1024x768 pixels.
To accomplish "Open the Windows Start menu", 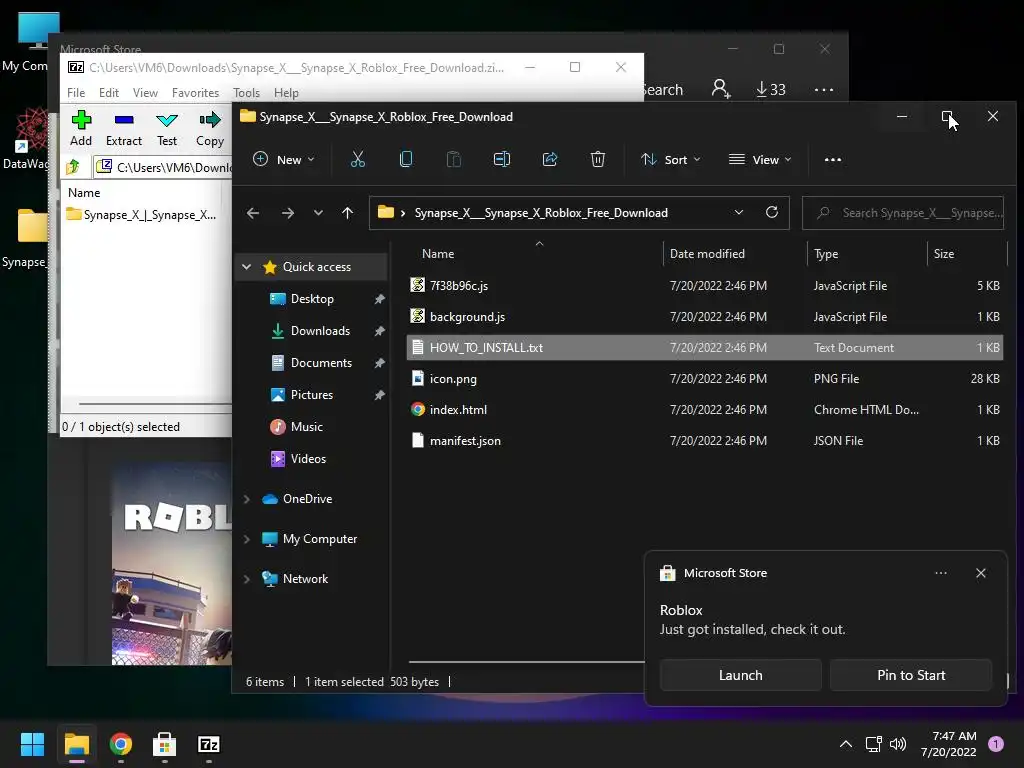I will pyautogui.click(x=32, y=744).
